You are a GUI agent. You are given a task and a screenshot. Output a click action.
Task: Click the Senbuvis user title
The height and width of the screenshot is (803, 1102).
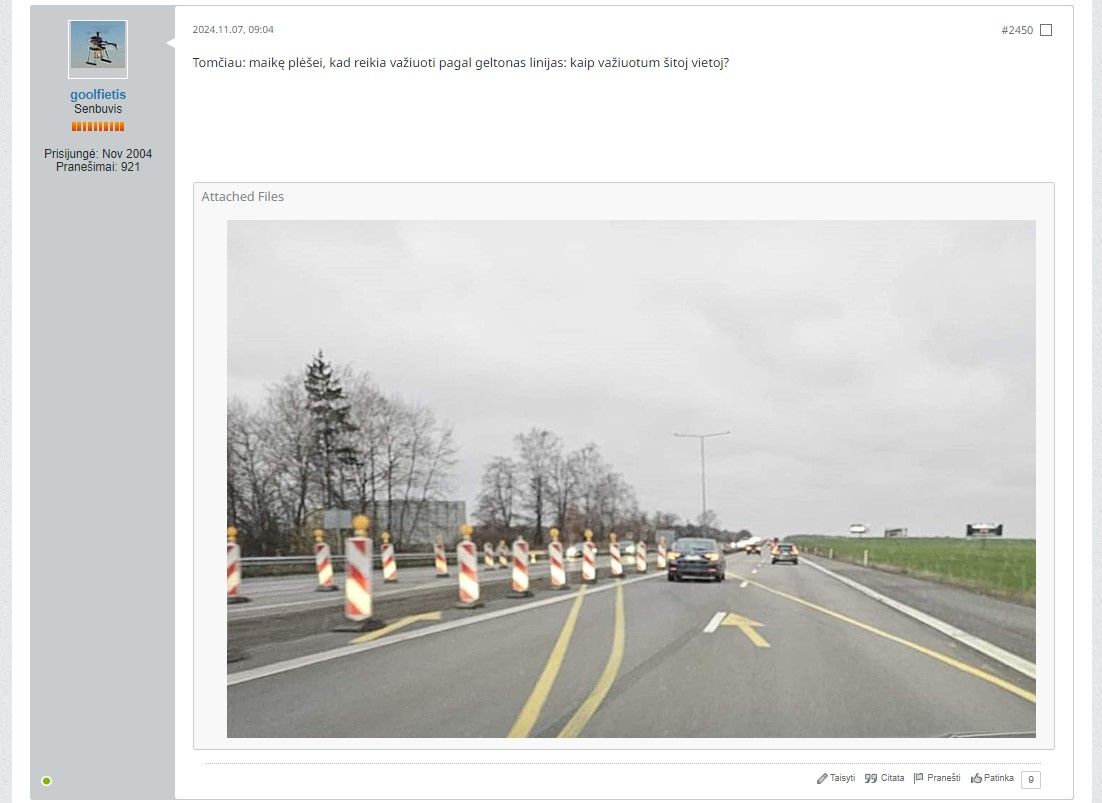pos(98,109)
